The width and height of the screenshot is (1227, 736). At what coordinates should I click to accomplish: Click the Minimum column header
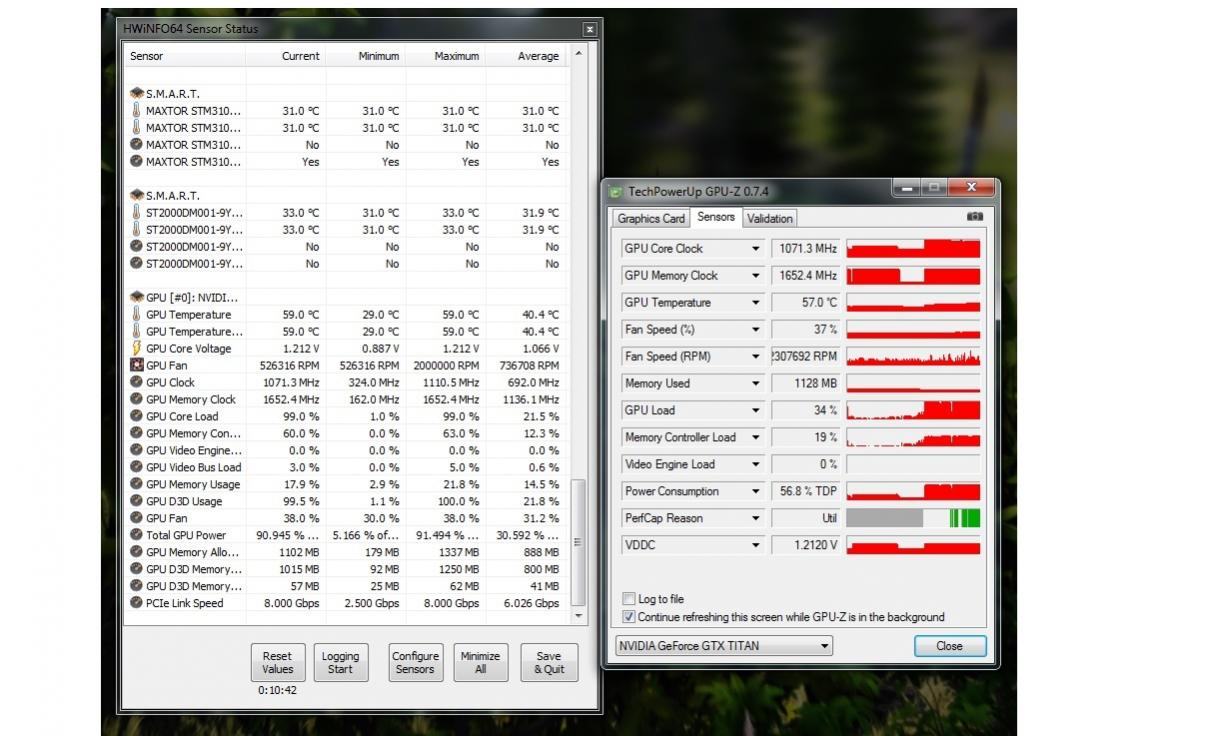365,56
